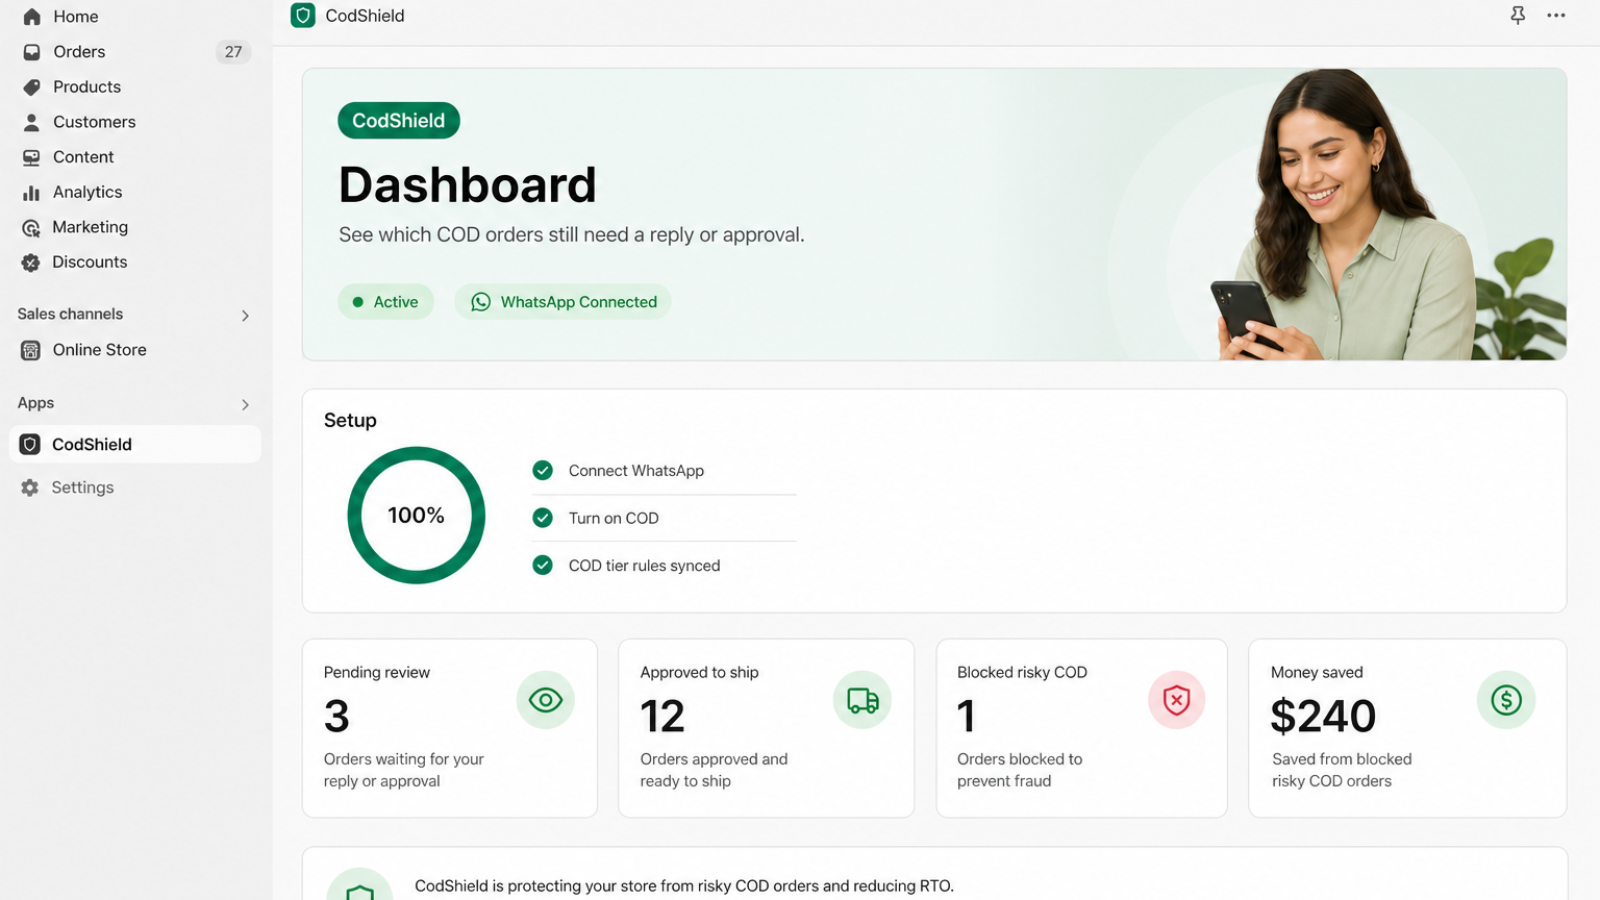Click the Discounts badge icon
Screen dimensions: 1600x900
coord(32,262)
